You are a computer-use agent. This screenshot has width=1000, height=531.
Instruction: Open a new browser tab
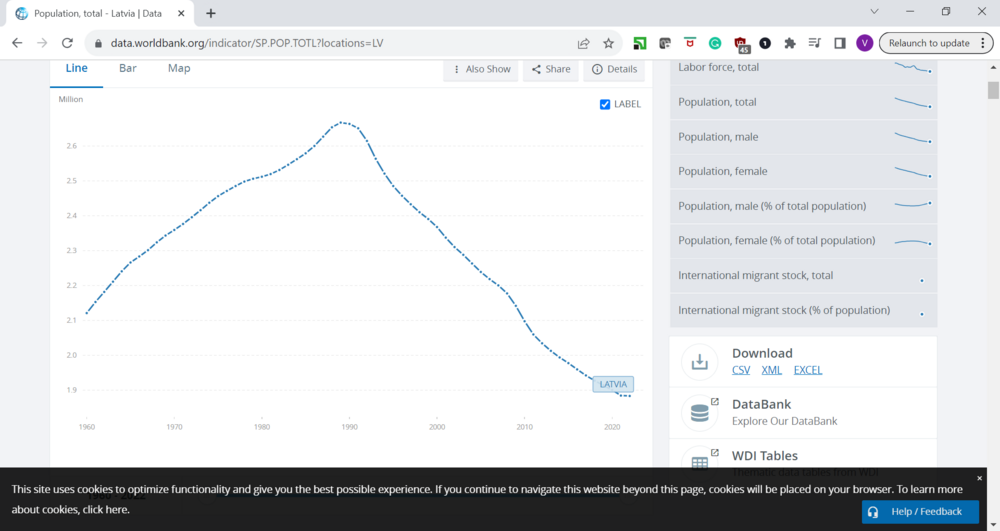[211, 13]
